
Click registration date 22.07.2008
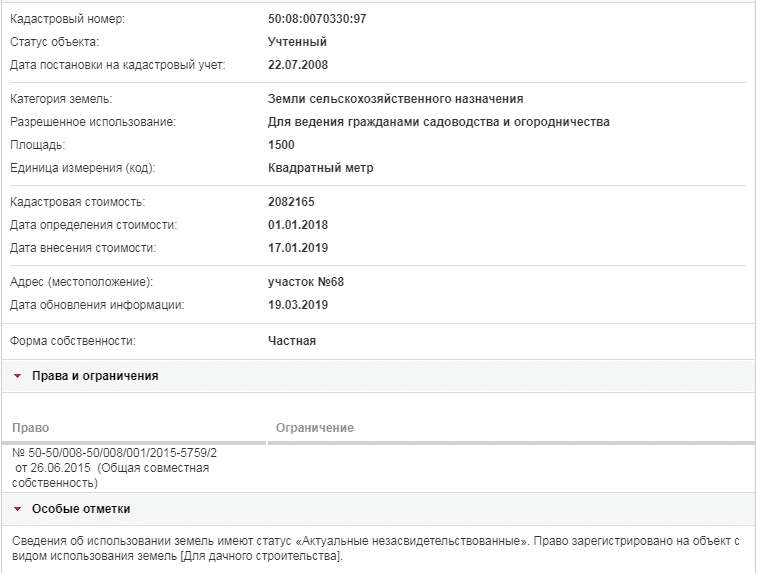tap(298, 65)
